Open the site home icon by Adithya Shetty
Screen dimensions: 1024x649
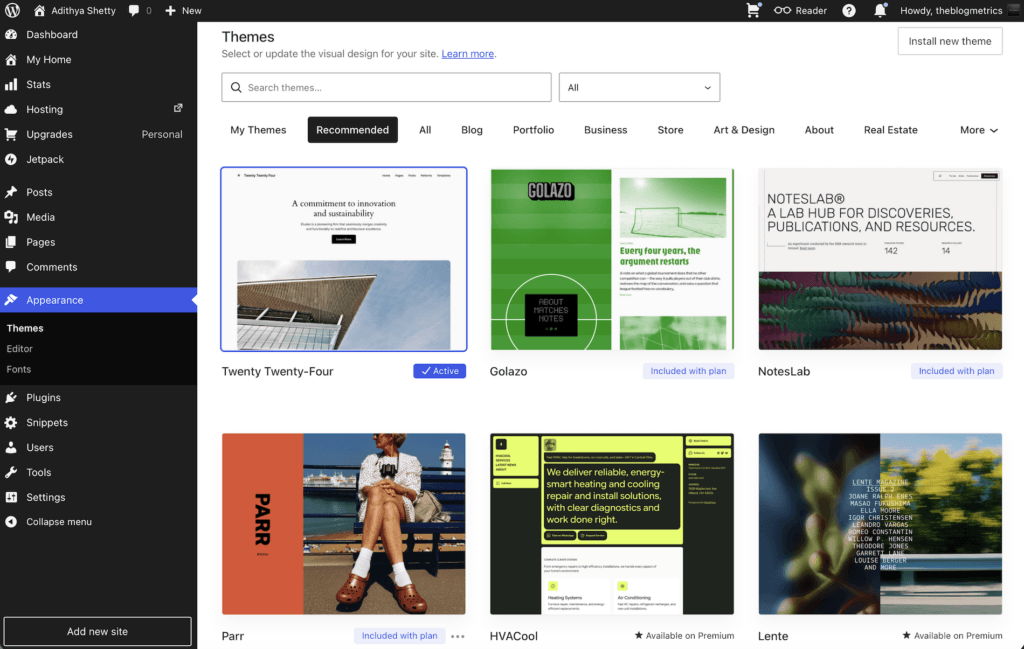tap(39, 10)
